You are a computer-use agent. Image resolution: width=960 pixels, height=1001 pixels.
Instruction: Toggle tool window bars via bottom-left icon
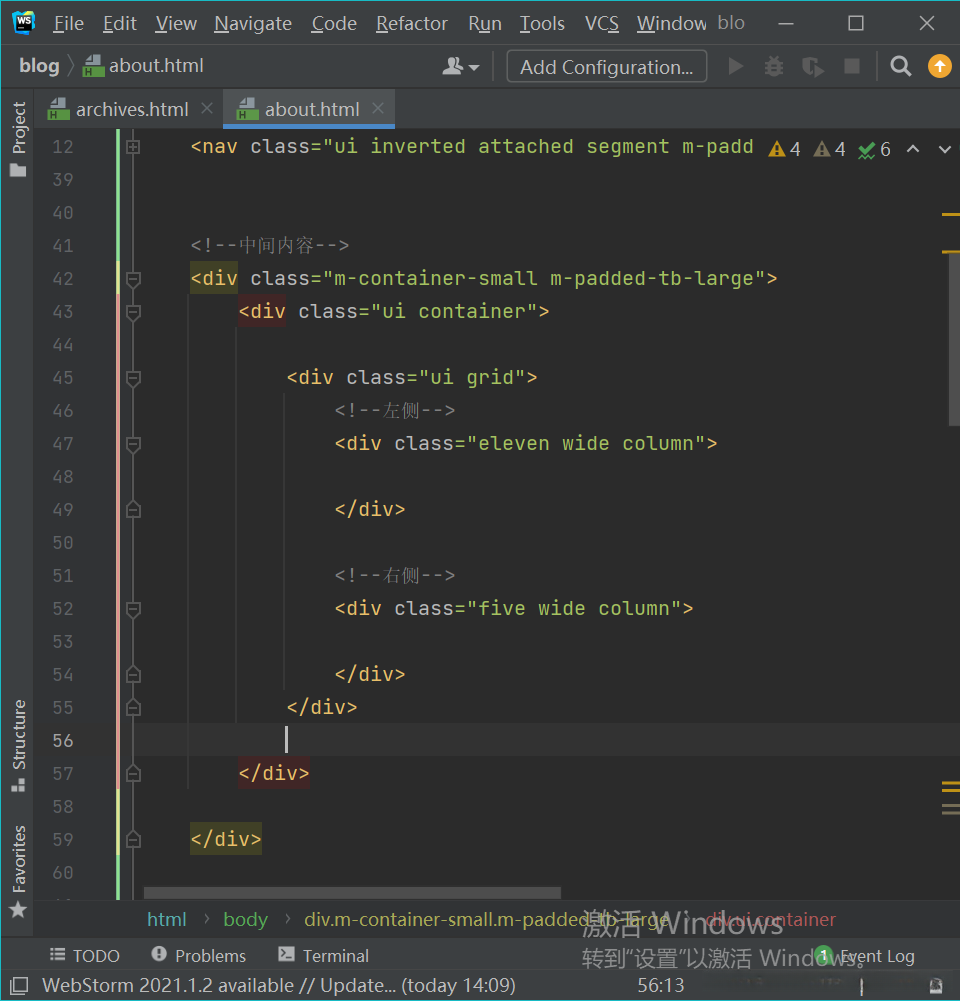(19, 985)
